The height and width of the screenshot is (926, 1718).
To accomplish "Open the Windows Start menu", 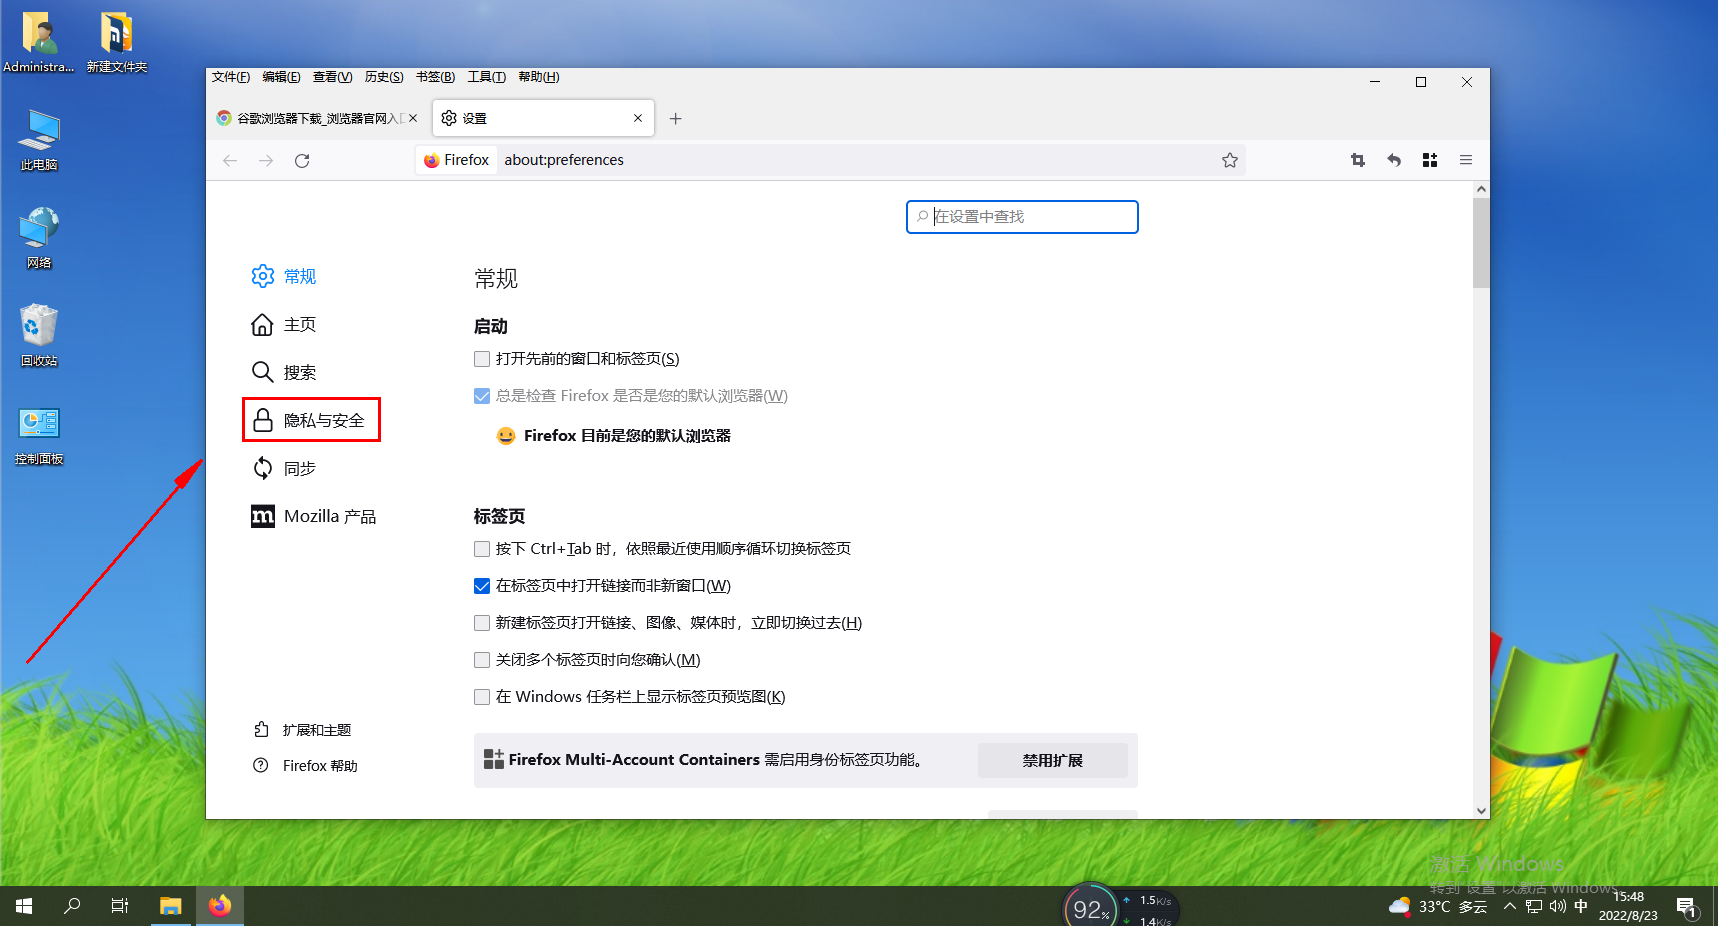I will [x=24, y=906].
